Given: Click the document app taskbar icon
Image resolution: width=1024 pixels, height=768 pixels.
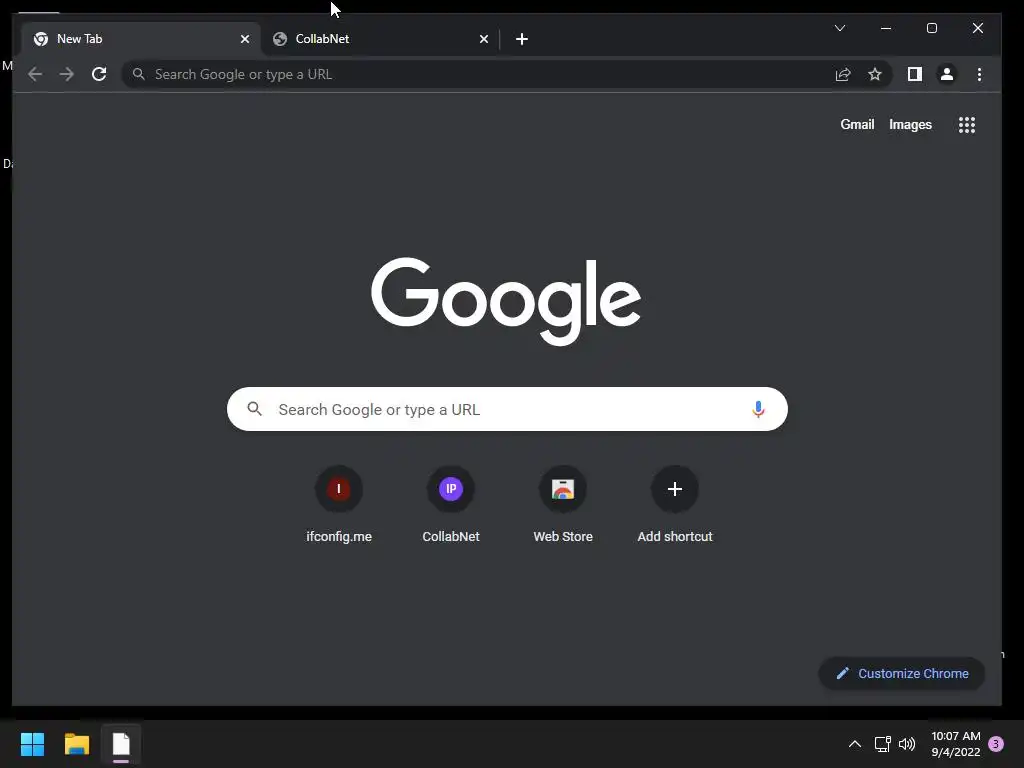Looking at the screenshot, I should pyautogui.click(x=121, y=744).
